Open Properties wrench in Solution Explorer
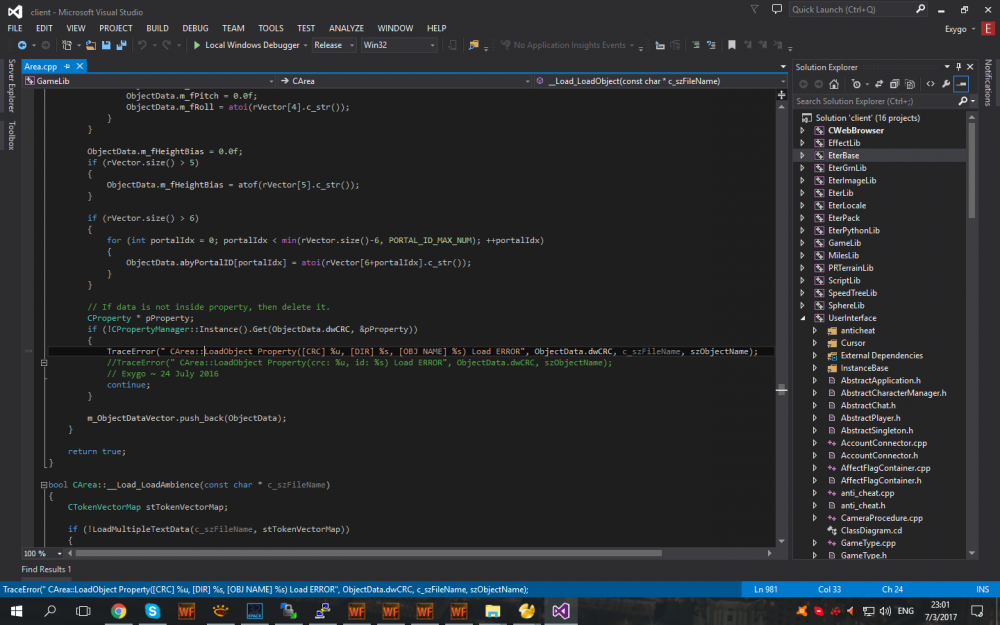Screen dimensions: 1000x625 click(946, 84)
